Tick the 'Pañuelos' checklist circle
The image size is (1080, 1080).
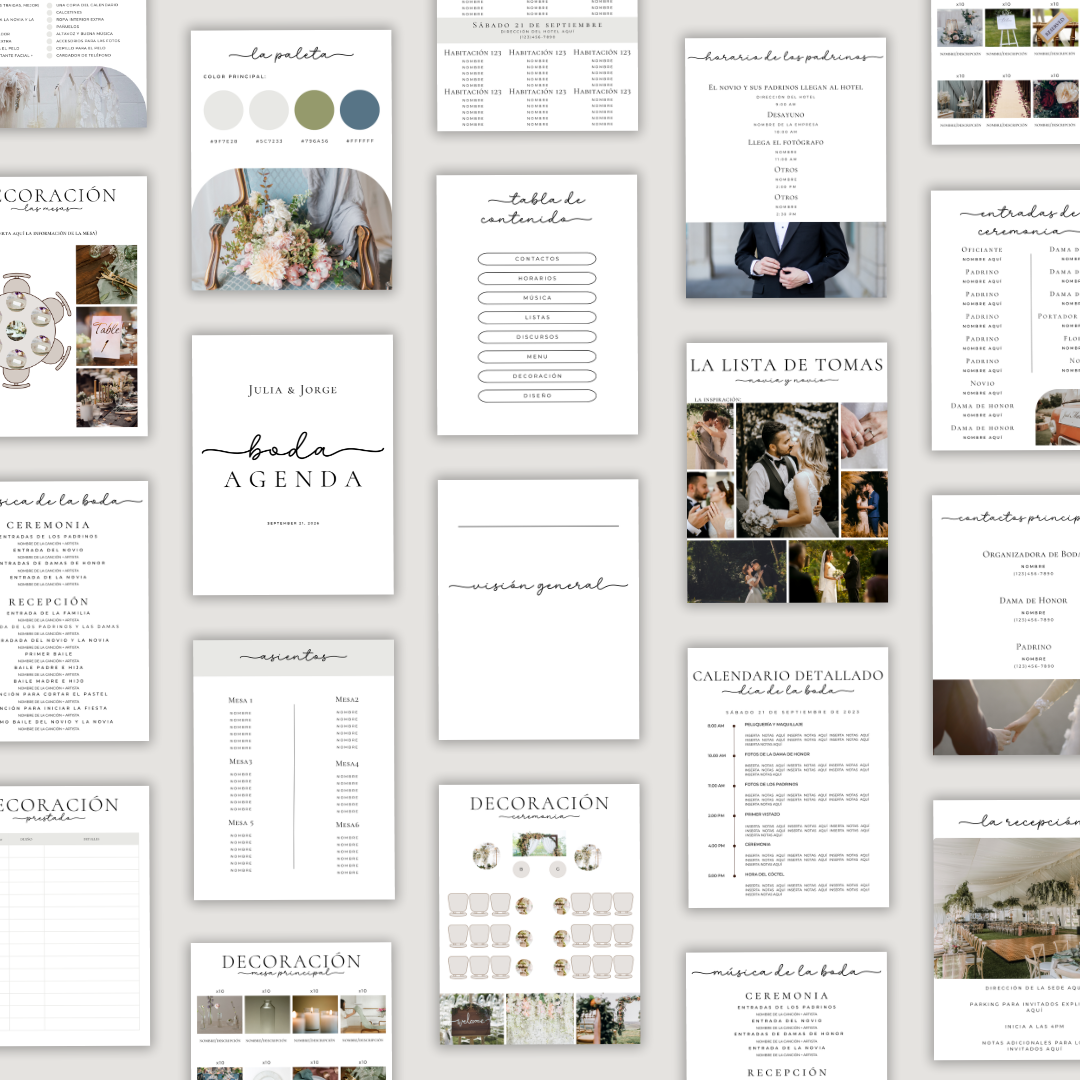(50, 26)
